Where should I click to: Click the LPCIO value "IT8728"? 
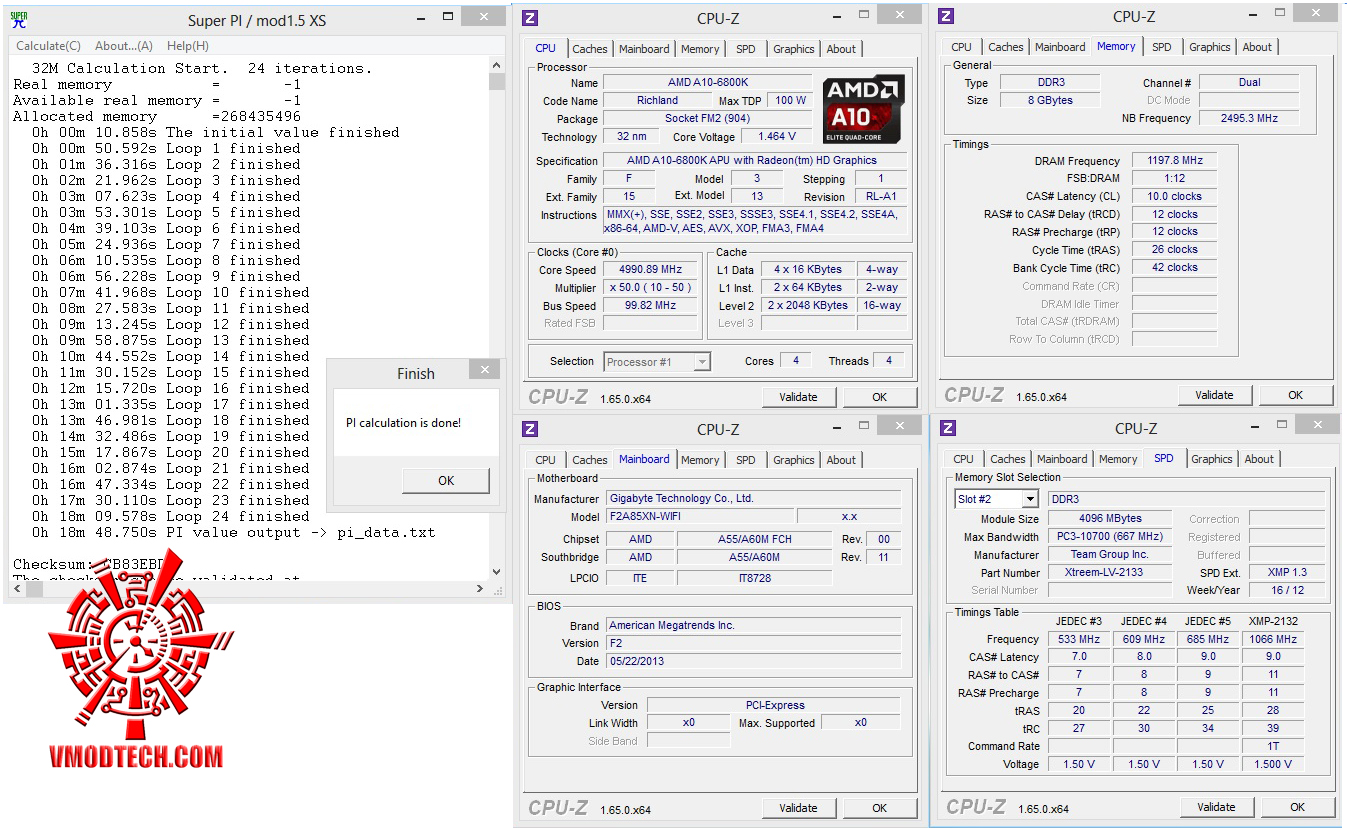pos(754,578)
